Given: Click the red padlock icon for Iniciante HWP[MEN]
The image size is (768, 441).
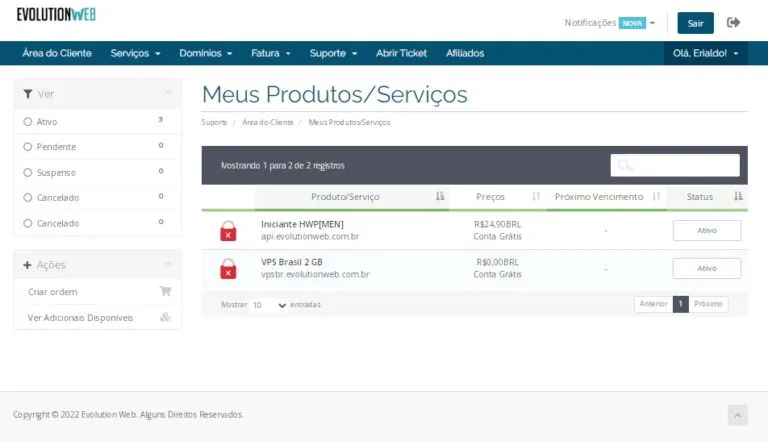Looking at the screenshot, I should click(x=228, y=231).
